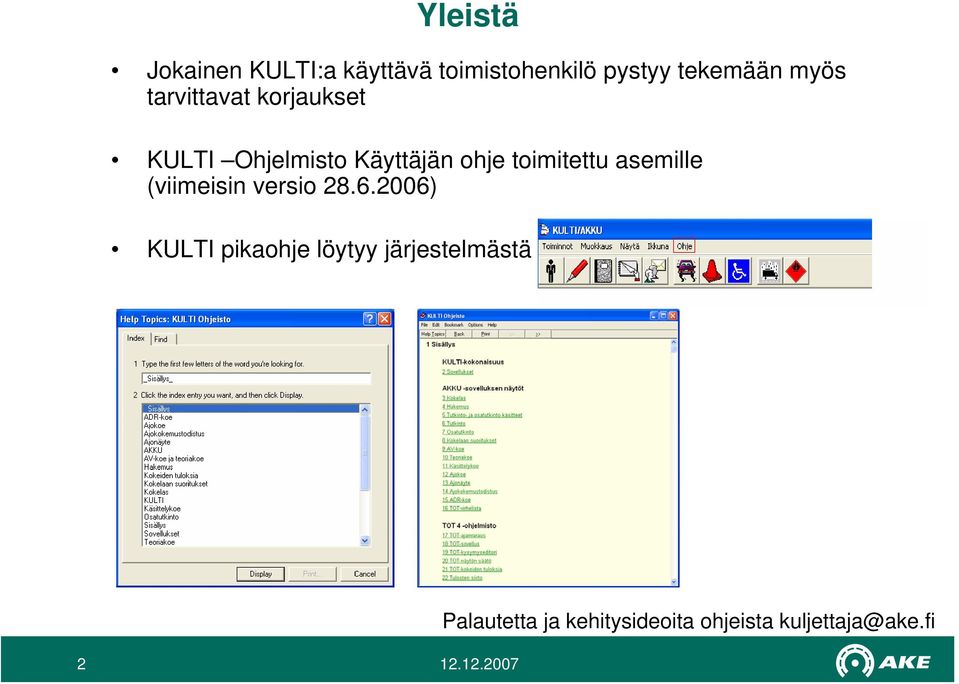This screenshot has height=684, width=959.
Task: Click Ohjeisto content scroll up arrow
Action: click(674, 344)
